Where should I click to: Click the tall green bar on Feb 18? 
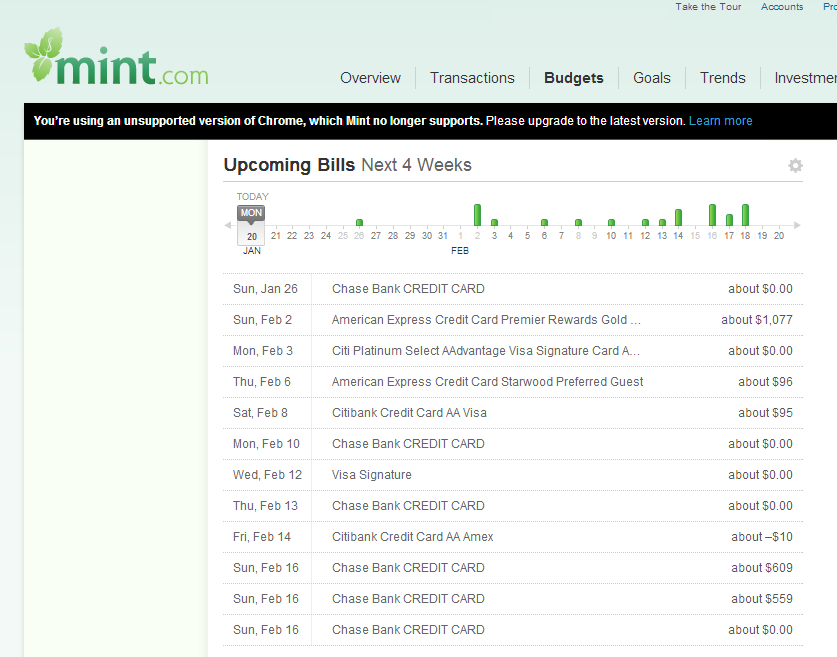[745, 215]
